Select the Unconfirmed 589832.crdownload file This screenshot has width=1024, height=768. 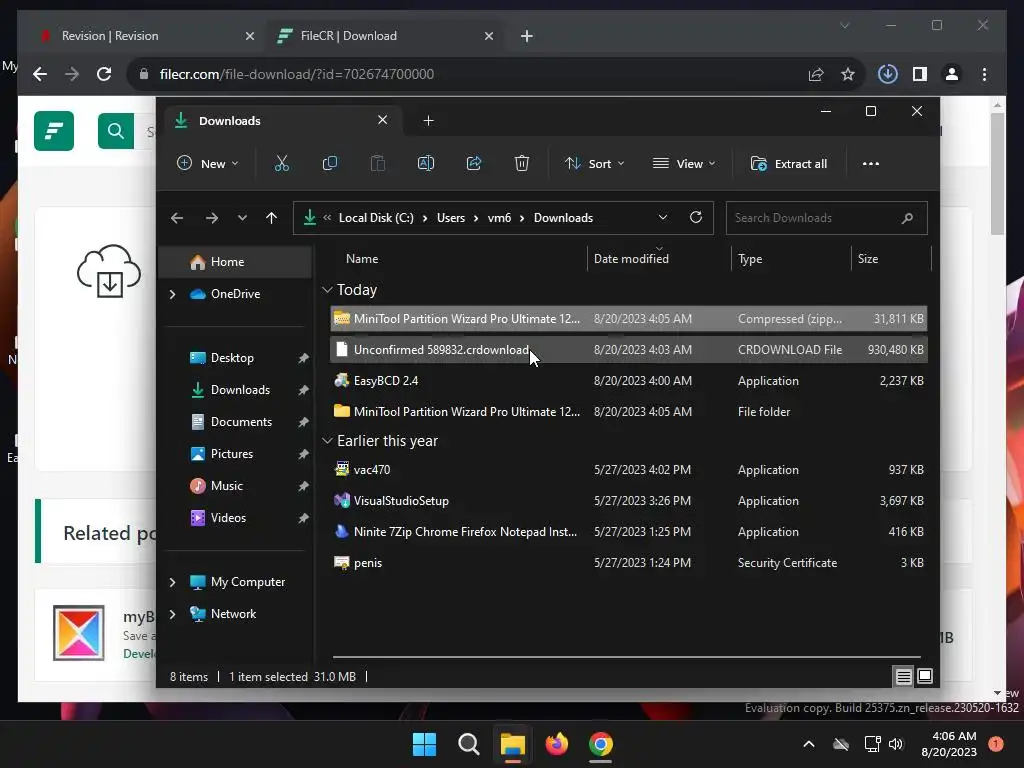click(628, 350)
